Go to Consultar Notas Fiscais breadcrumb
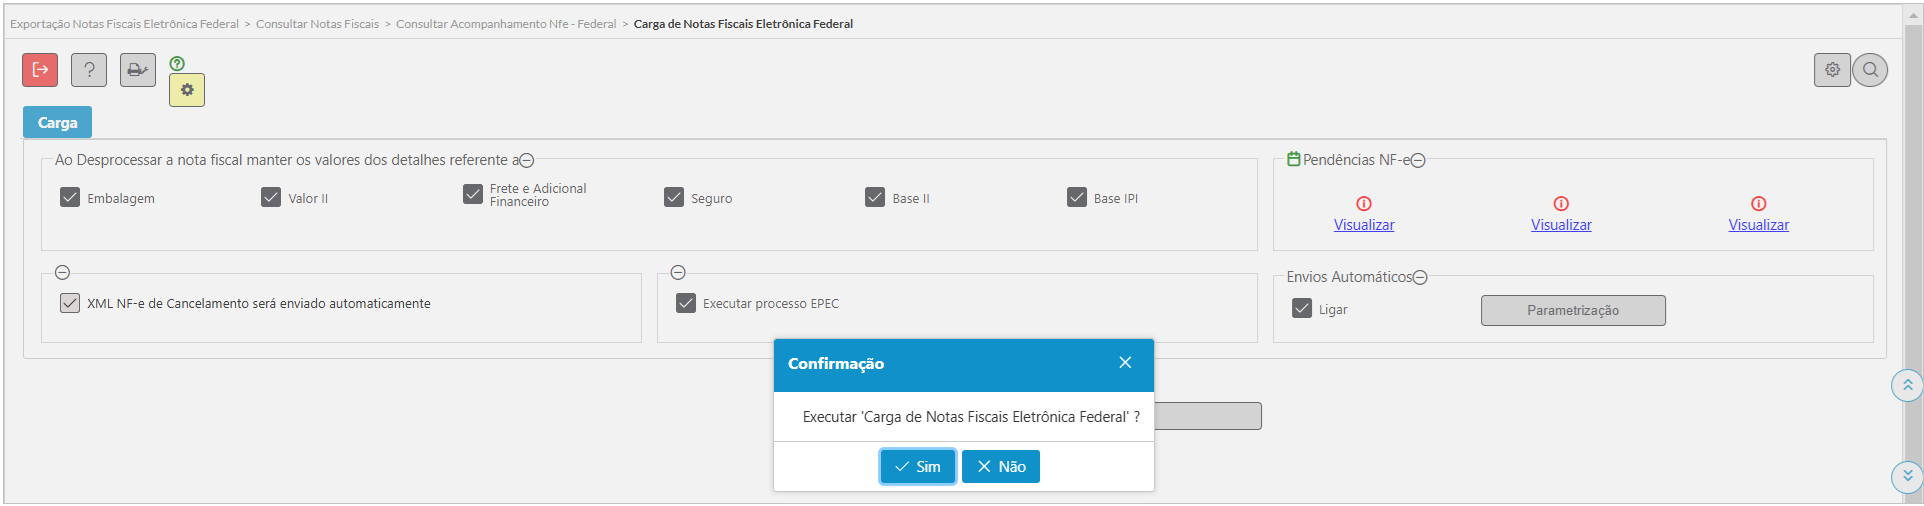 click(x=317, y=24)
